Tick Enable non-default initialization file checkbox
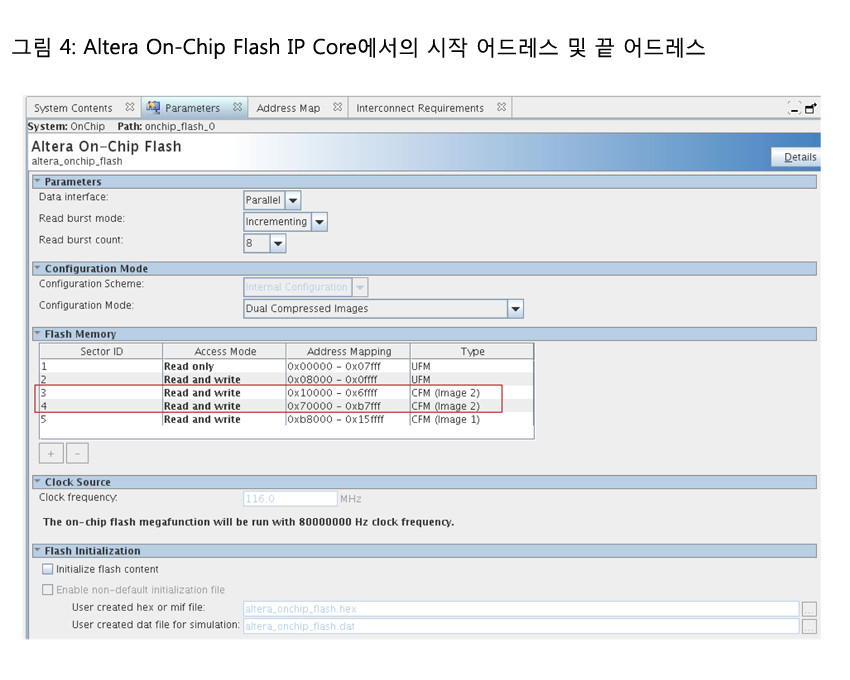The height and width of the screenshot is (680, 850). click(48, 590)
